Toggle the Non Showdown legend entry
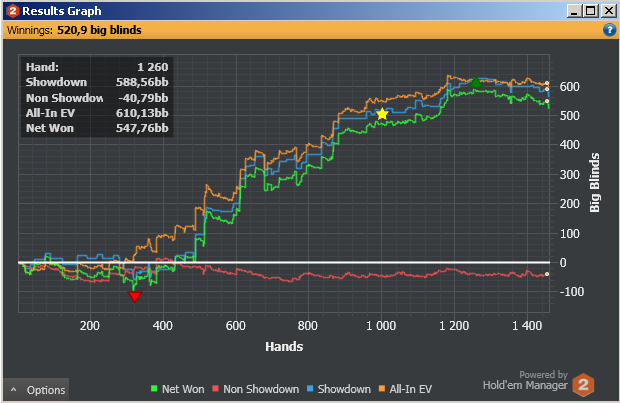 pos(255,389)
